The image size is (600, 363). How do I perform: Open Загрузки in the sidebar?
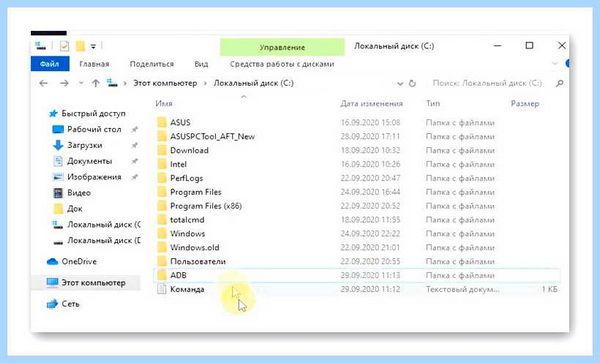[x=85, y=145]
